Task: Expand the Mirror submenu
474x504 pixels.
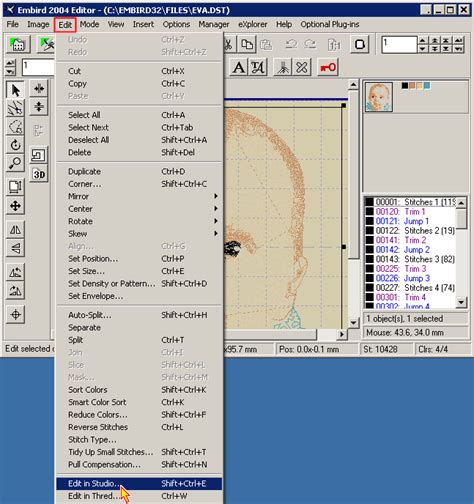Action: pos(139,196)
